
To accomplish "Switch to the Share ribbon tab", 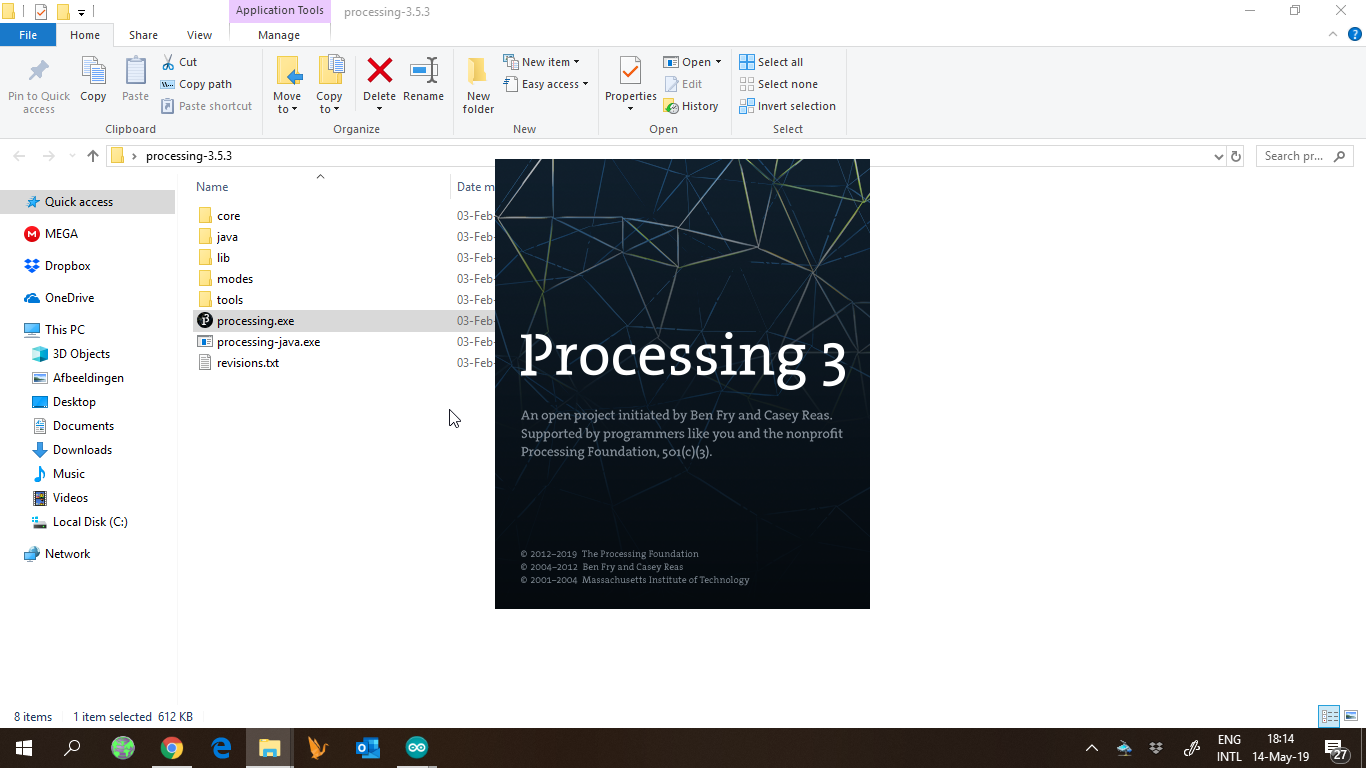I will click(143, 35).
